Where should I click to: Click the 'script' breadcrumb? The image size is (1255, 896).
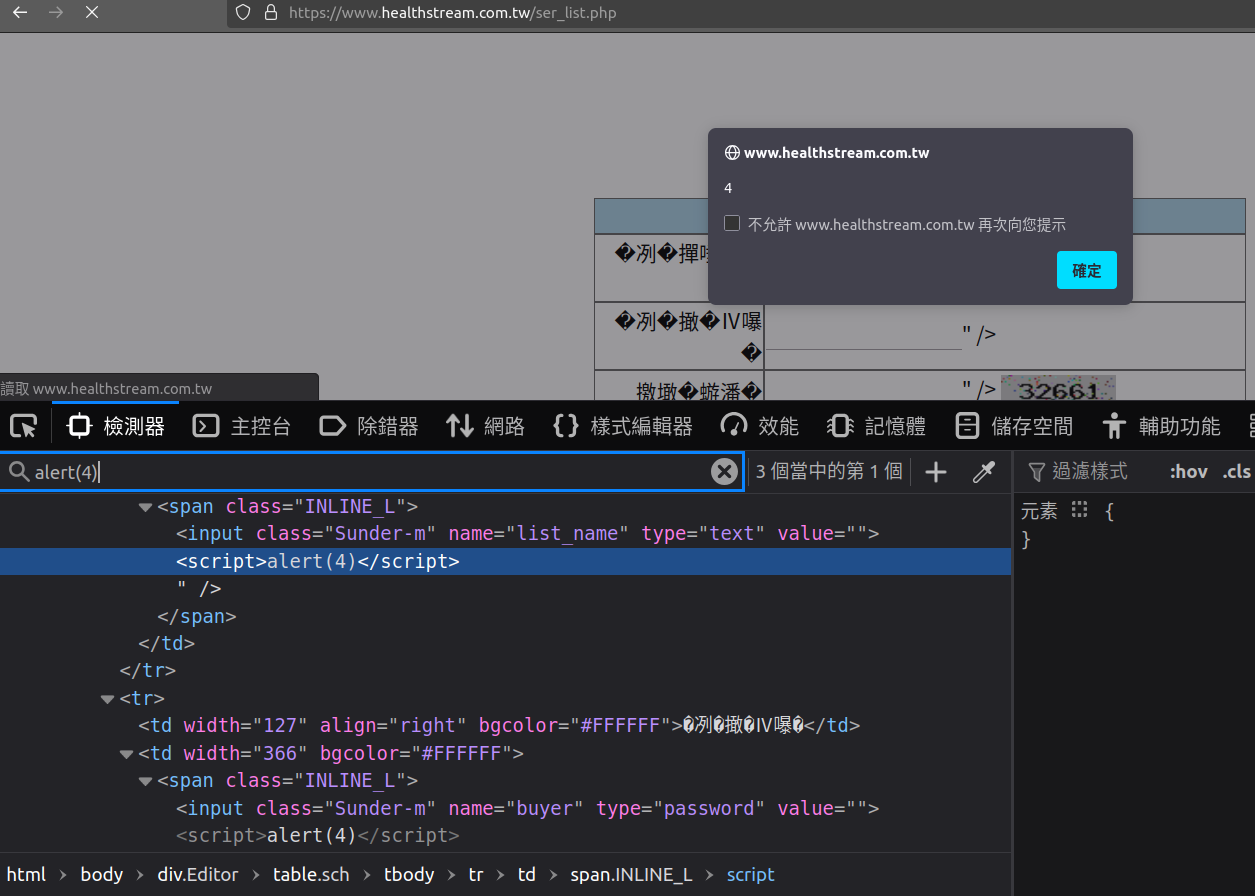[x=751, y=875]
